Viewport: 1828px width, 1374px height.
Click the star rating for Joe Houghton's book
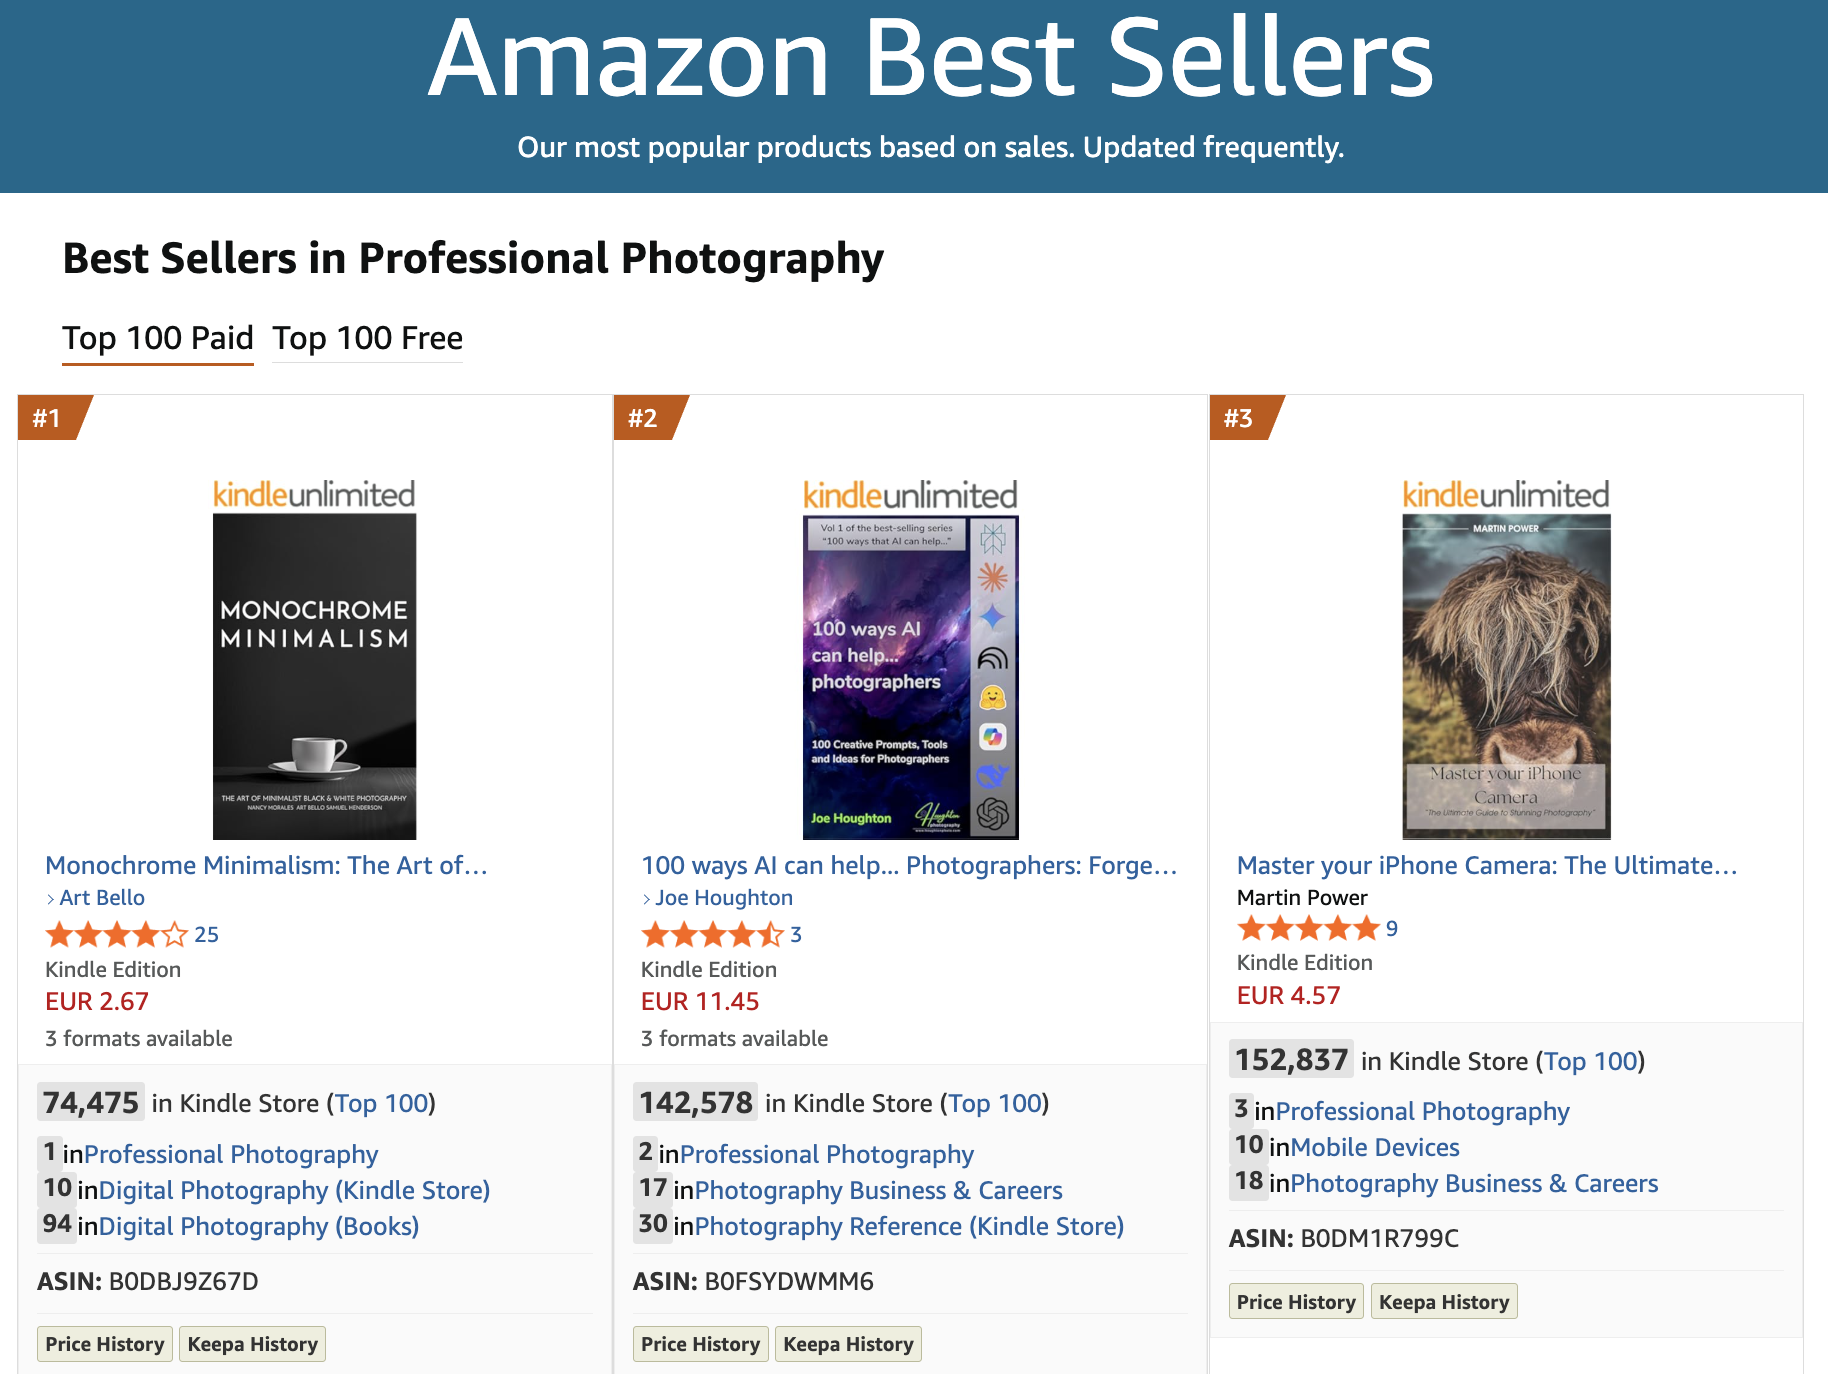click(x=712, y=935)
